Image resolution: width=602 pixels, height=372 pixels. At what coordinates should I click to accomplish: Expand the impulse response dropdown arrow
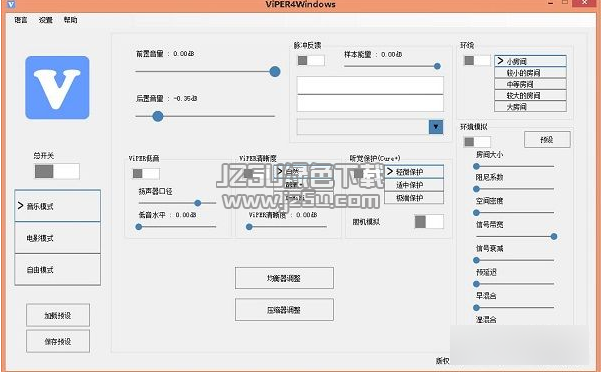436,127
